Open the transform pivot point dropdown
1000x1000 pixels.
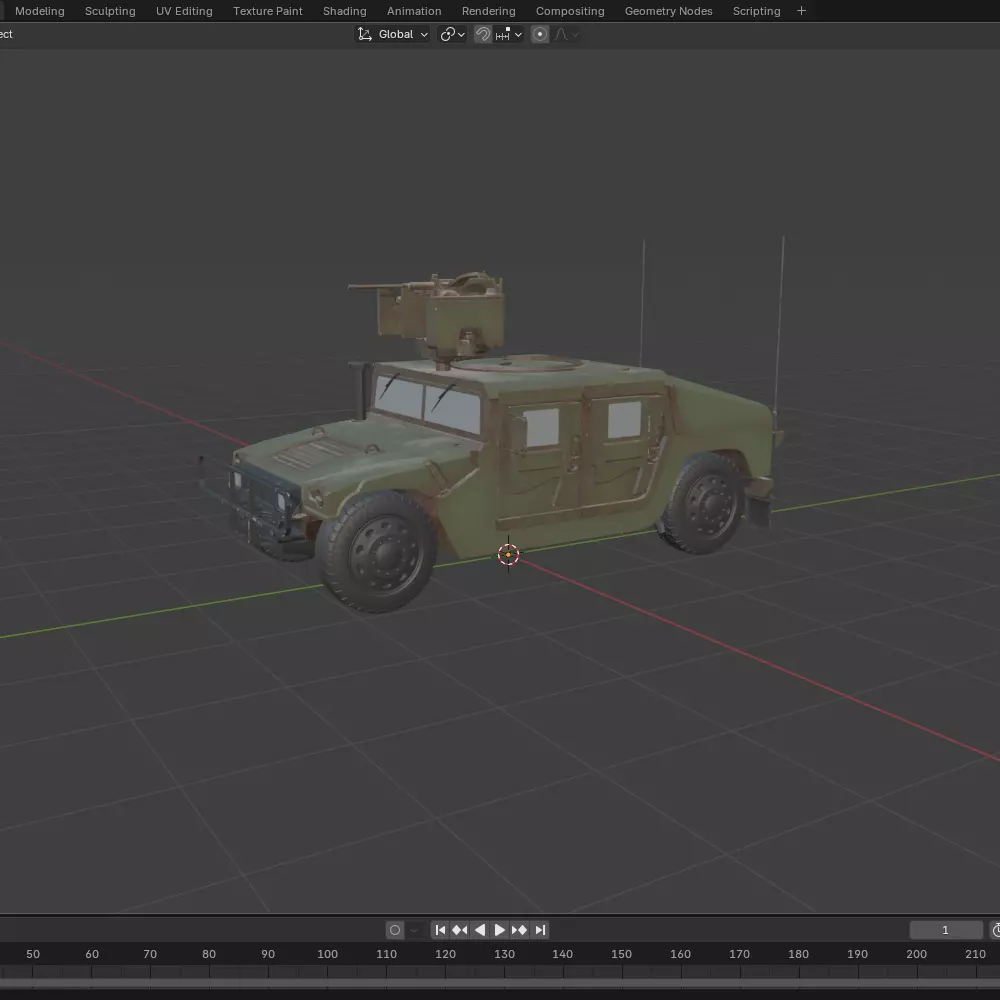point(452,34)
